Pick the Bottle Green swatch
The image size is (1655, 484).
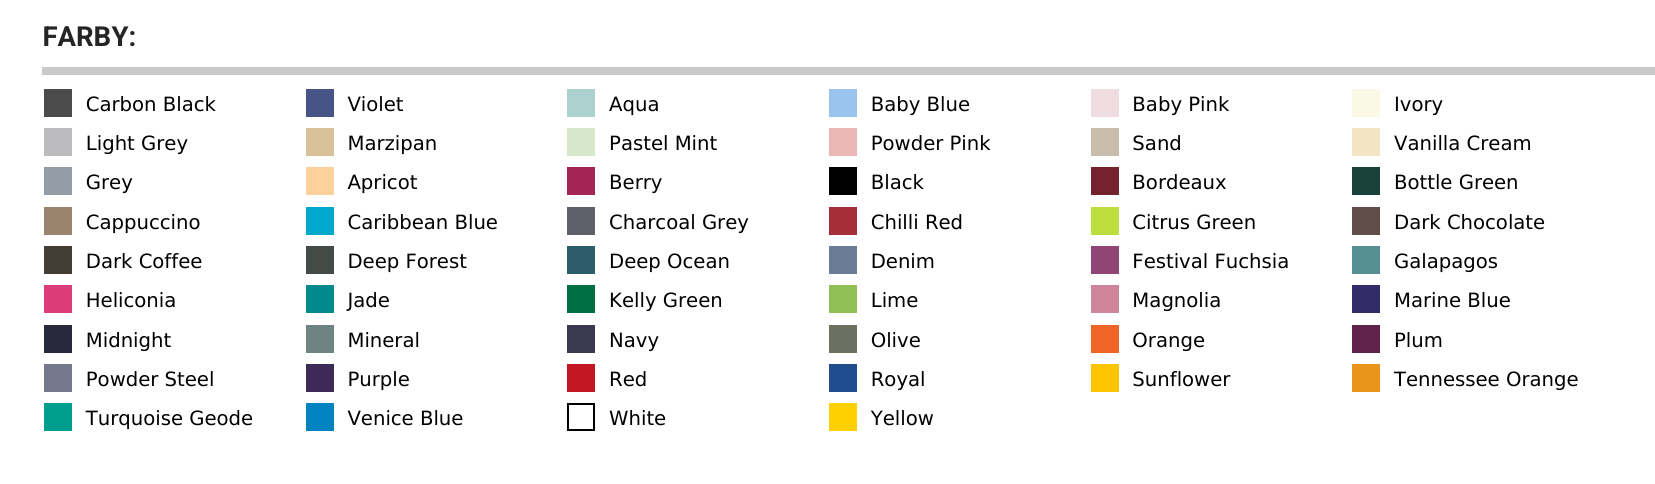point(1366,182)
